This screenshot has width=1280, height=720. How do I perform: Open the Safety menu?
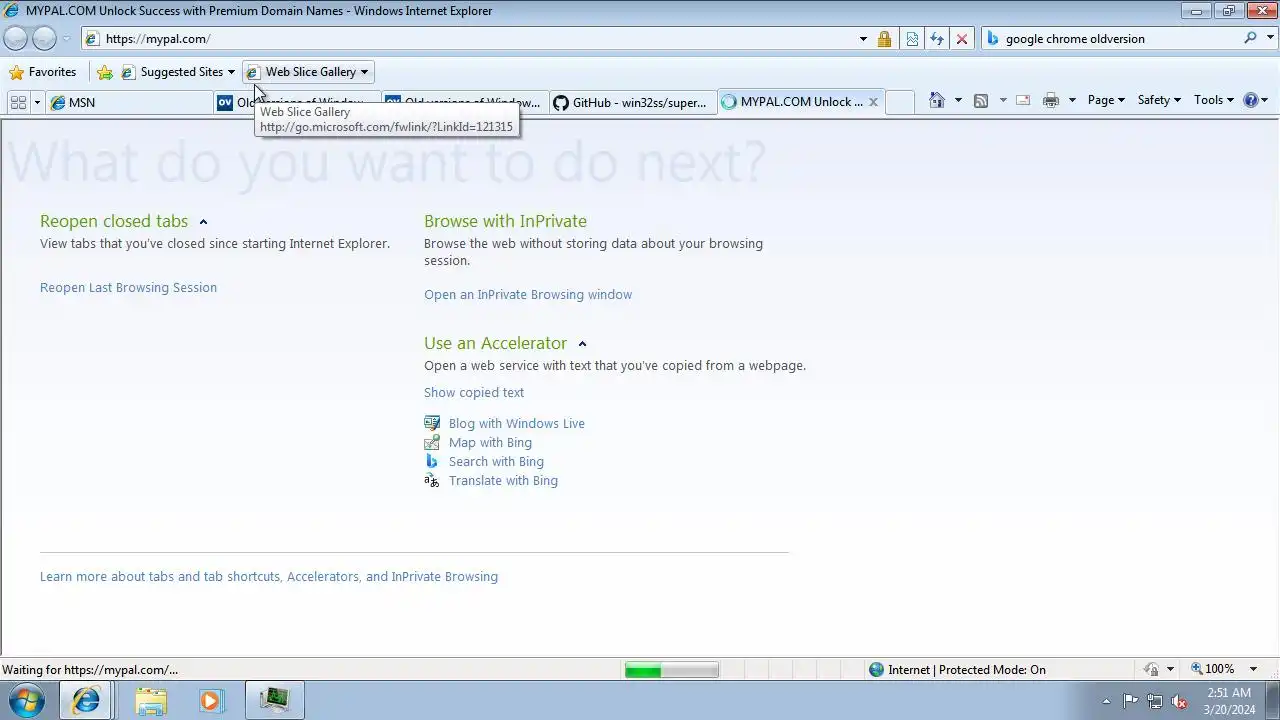click(x=1159, y=100)
